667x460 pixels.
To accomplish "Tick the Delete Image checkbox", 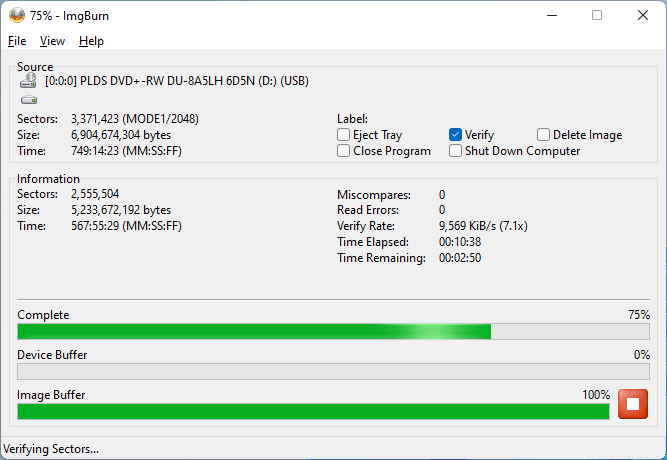I will 544,135.
